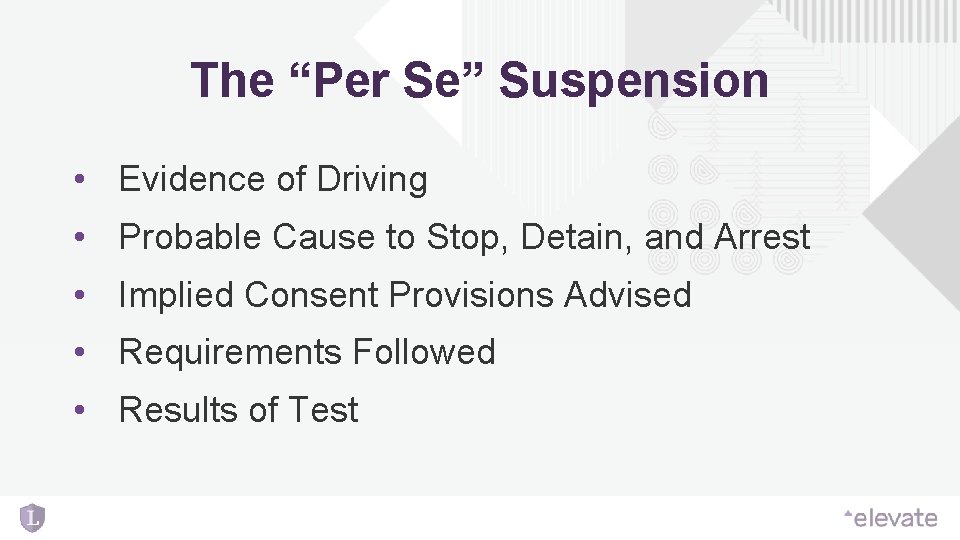Click the Evidence of Driving bullet text
960x540 pixels.
273,180
